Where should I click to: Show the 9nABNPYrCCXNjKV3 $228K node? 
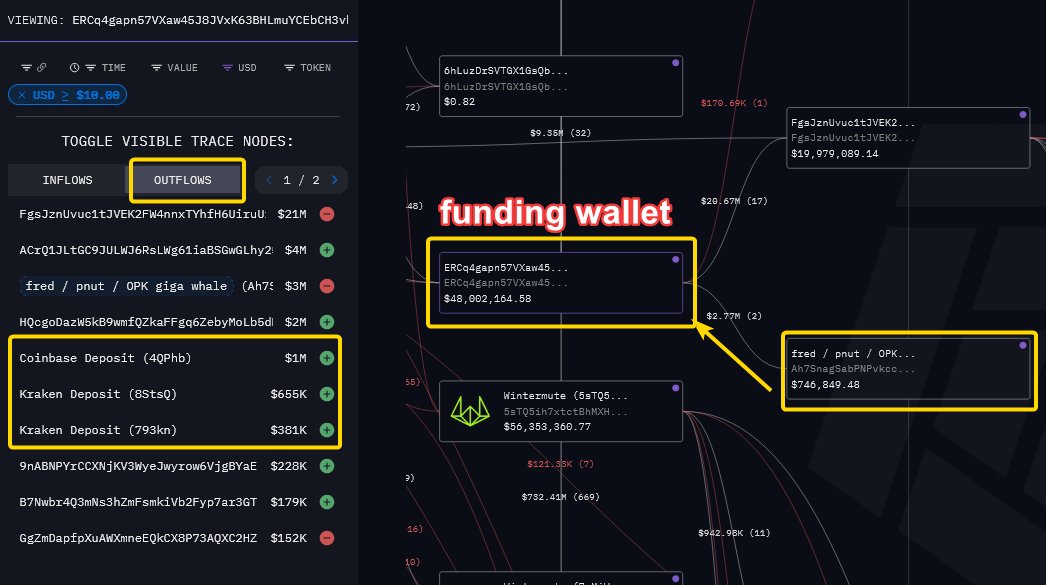click(x=327, y=466)
